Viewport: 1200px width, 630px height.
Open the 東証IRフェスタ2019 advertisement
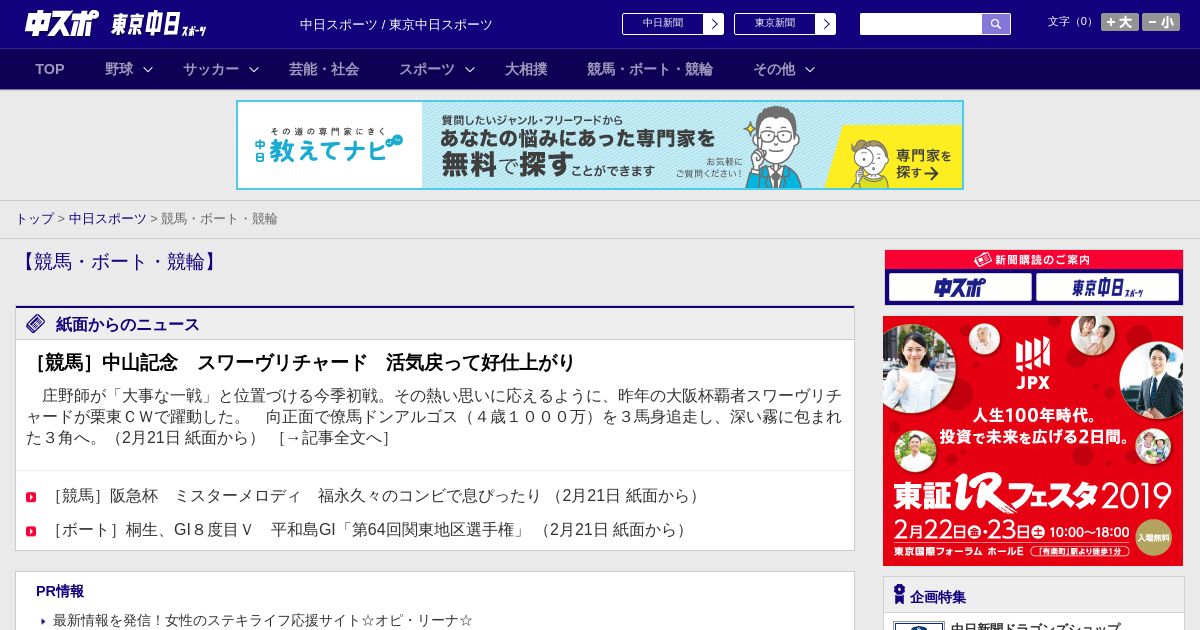click(1033, 441)
